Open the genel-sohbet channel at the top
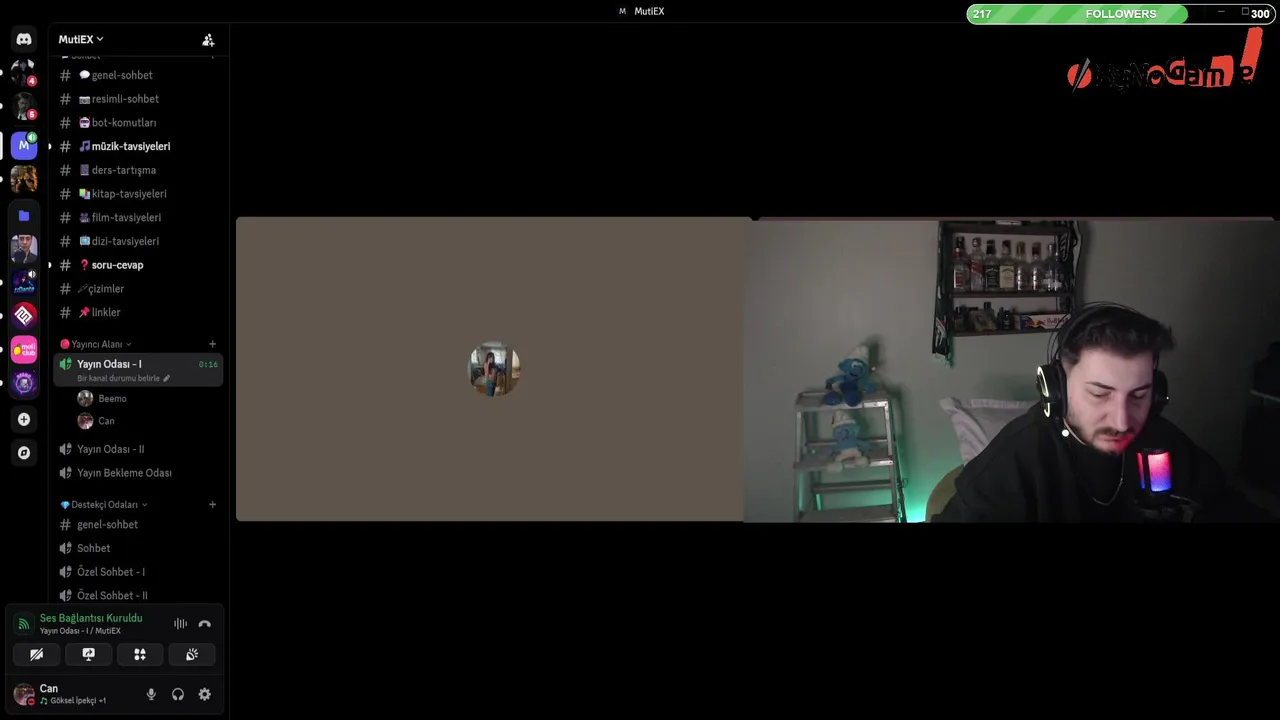 tap(138, 75)
